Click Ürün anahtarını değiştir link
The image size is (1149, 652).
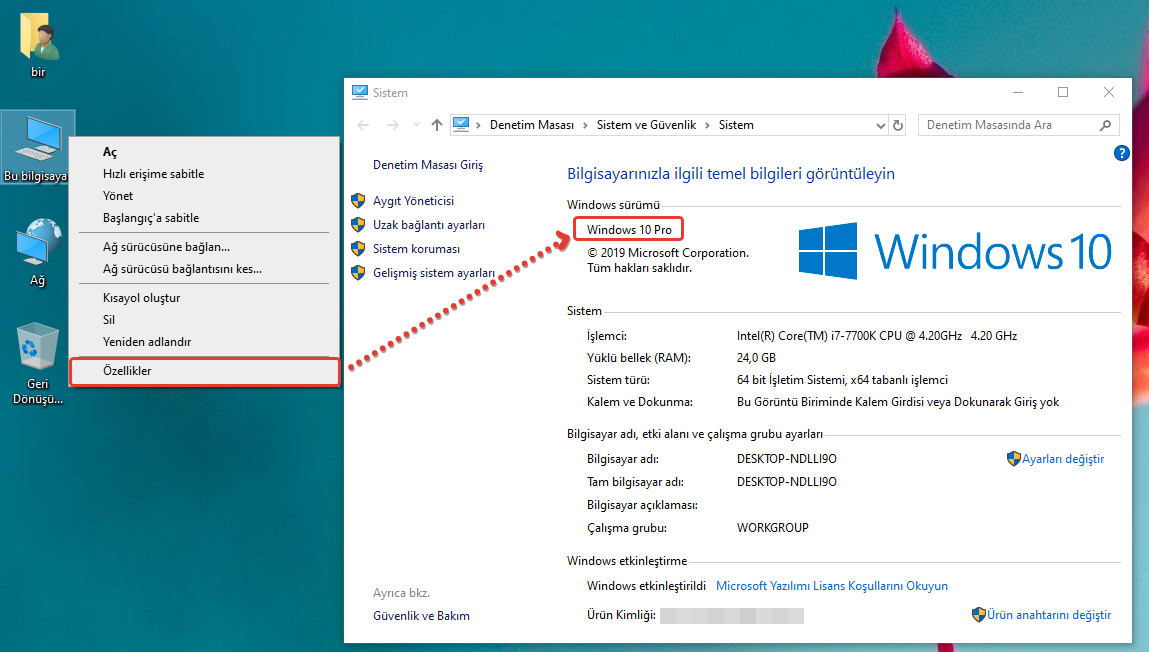1048,615
